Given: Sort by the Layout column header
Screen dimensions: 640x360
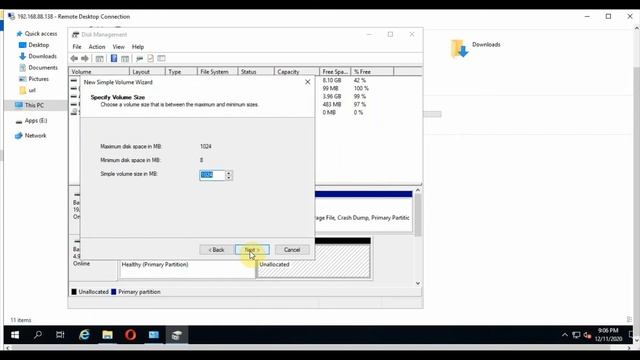Looking at the screenshot, I should coord(147,71).
